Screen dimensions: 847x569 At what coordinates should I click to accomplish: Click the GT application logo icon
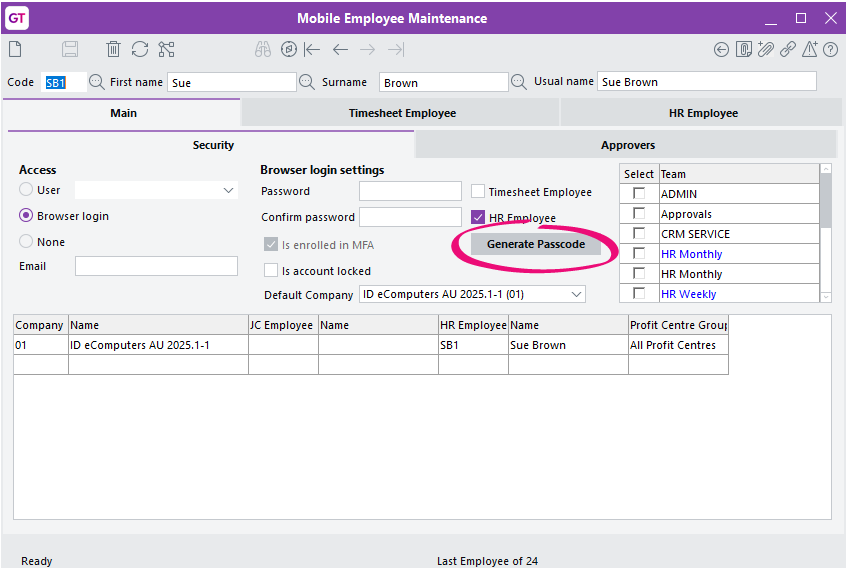pos(17,18)
